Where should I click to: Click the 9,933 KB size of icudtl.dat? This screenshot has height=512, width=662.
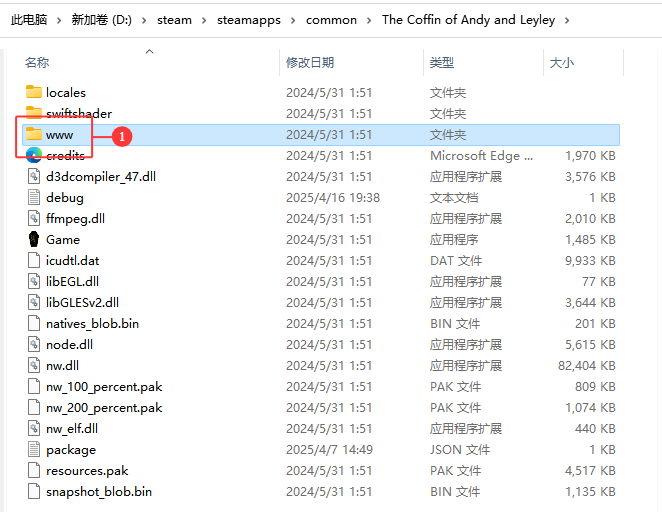pos(590,260)
